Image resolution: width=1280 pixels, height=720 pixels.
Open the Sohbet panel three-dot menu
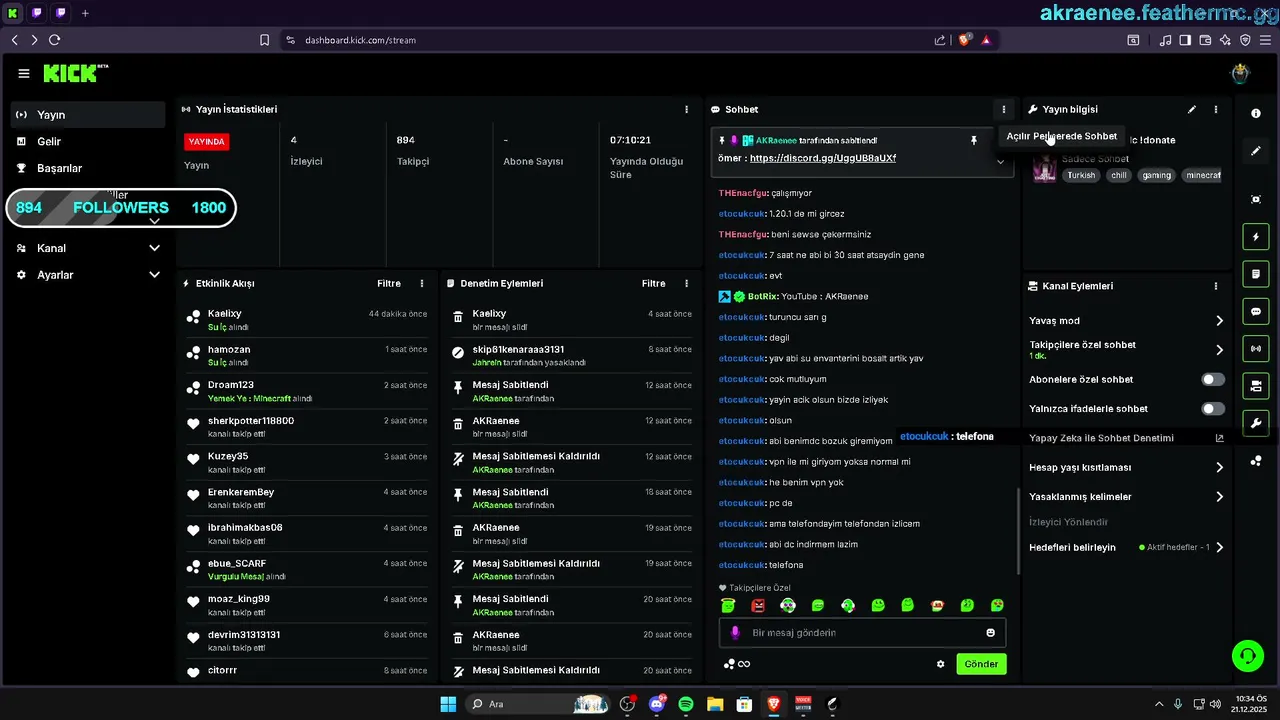point(1003,109)
